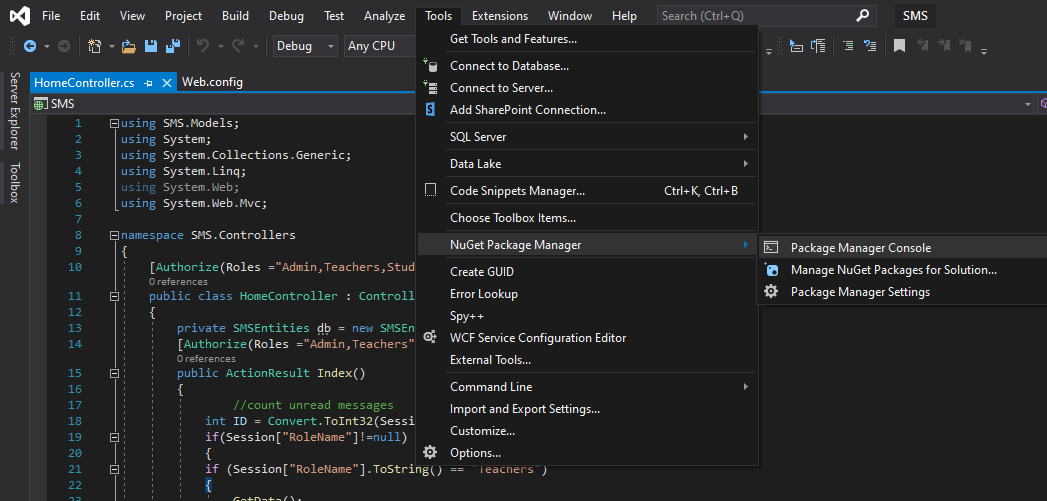Viewport: 1047px width, 501px height.
Task: Close the HomeController.cs tab
Action: click(x=167, y=83)
